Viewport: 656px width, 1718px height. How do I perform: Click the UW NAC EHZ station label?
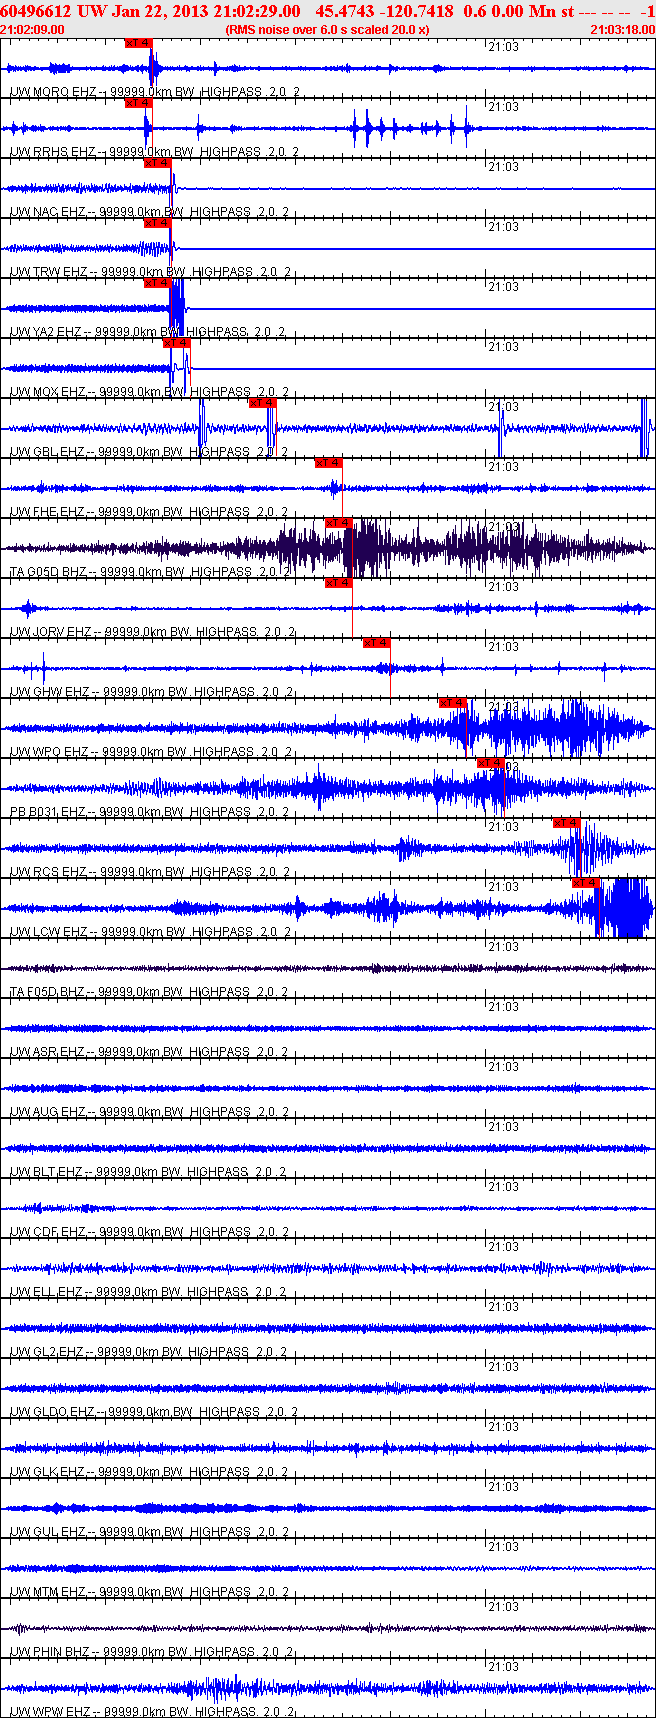click(48, 212)
